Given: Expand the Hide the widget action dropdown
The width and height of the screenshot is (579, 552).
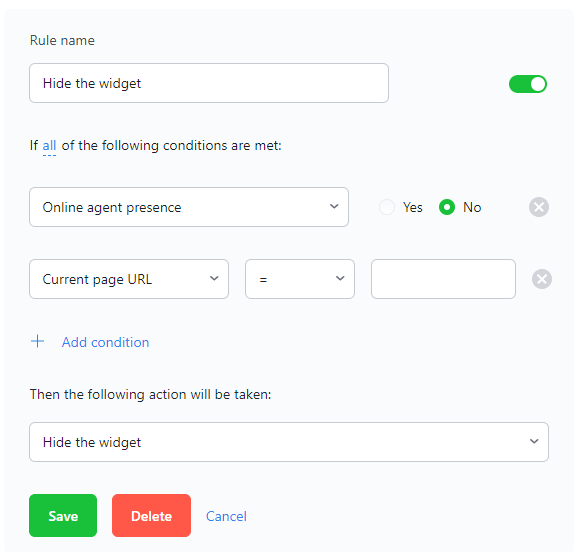Looking at the screenshot, I should click(x=289, y=442).
